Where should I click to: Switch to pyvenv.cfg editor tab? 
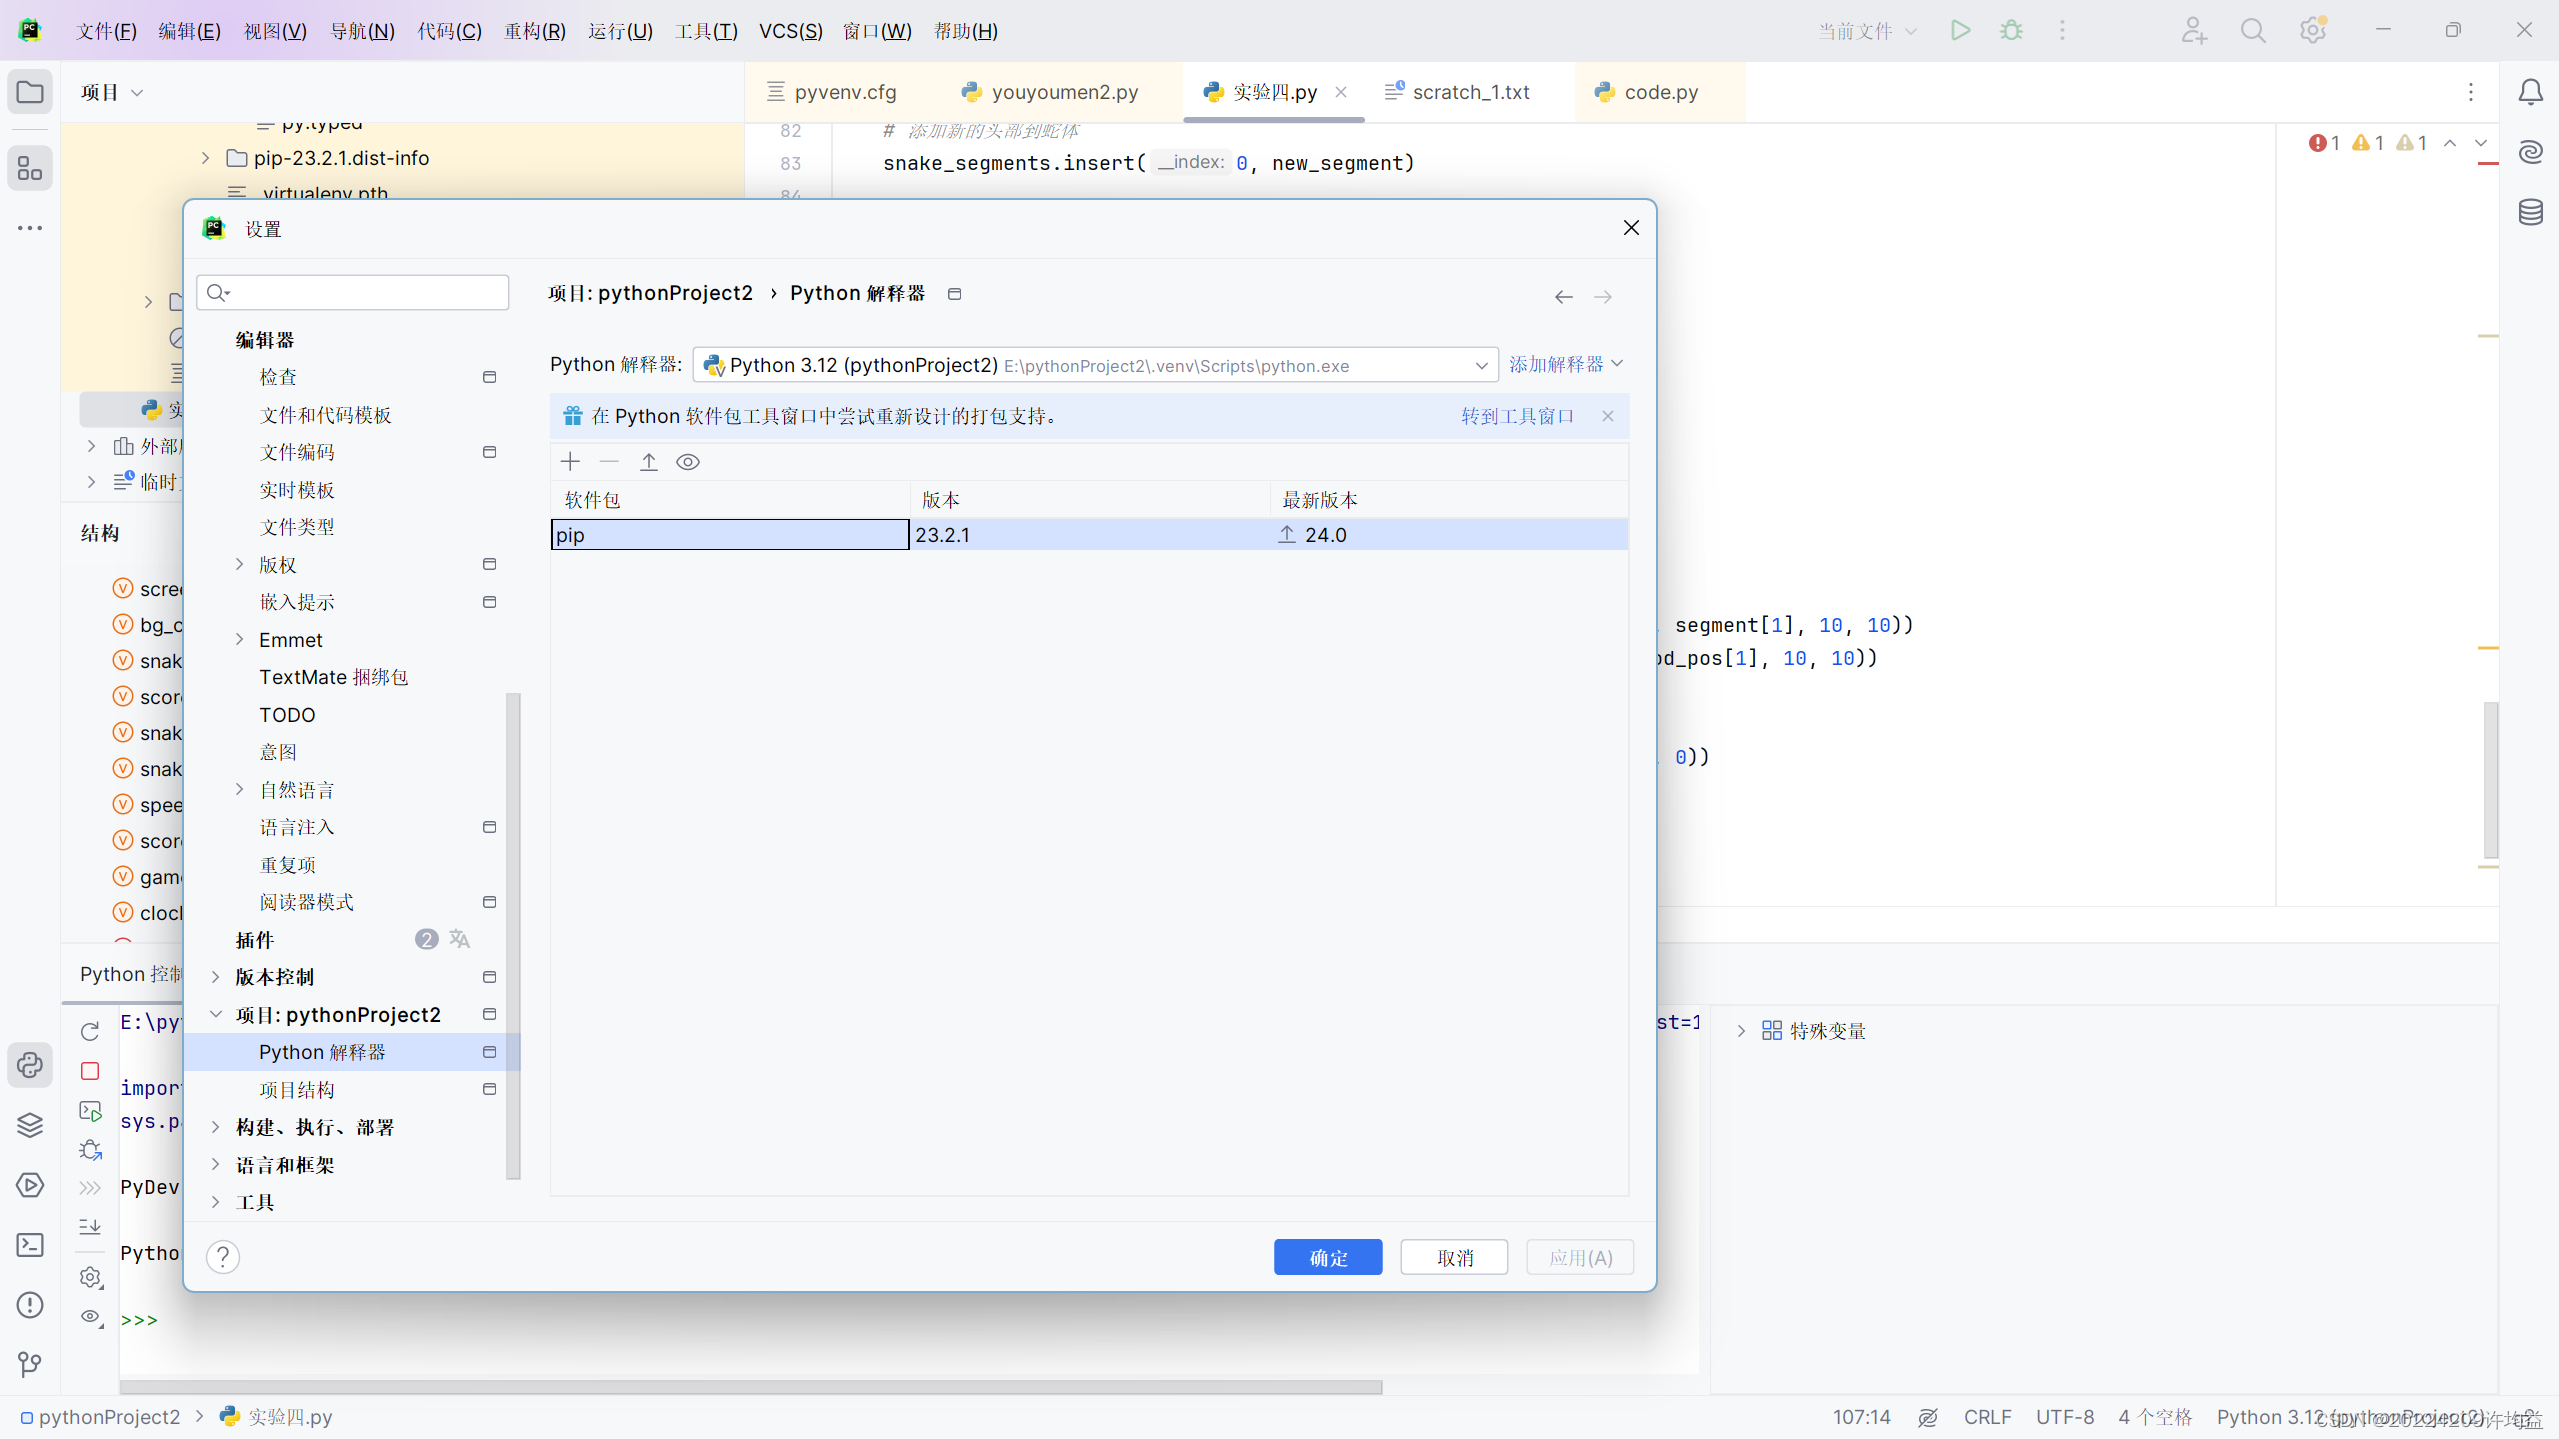click(831, 92)
